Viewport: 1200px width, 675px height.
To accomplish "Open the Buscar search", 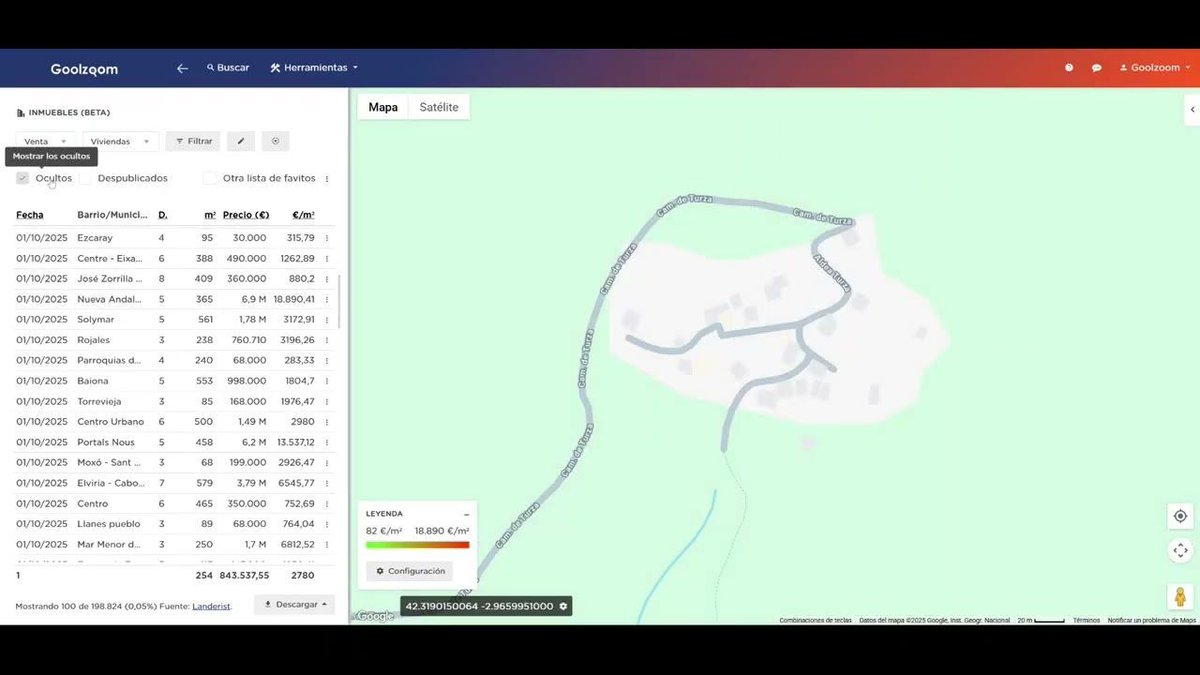I will [x=228, y=68].
